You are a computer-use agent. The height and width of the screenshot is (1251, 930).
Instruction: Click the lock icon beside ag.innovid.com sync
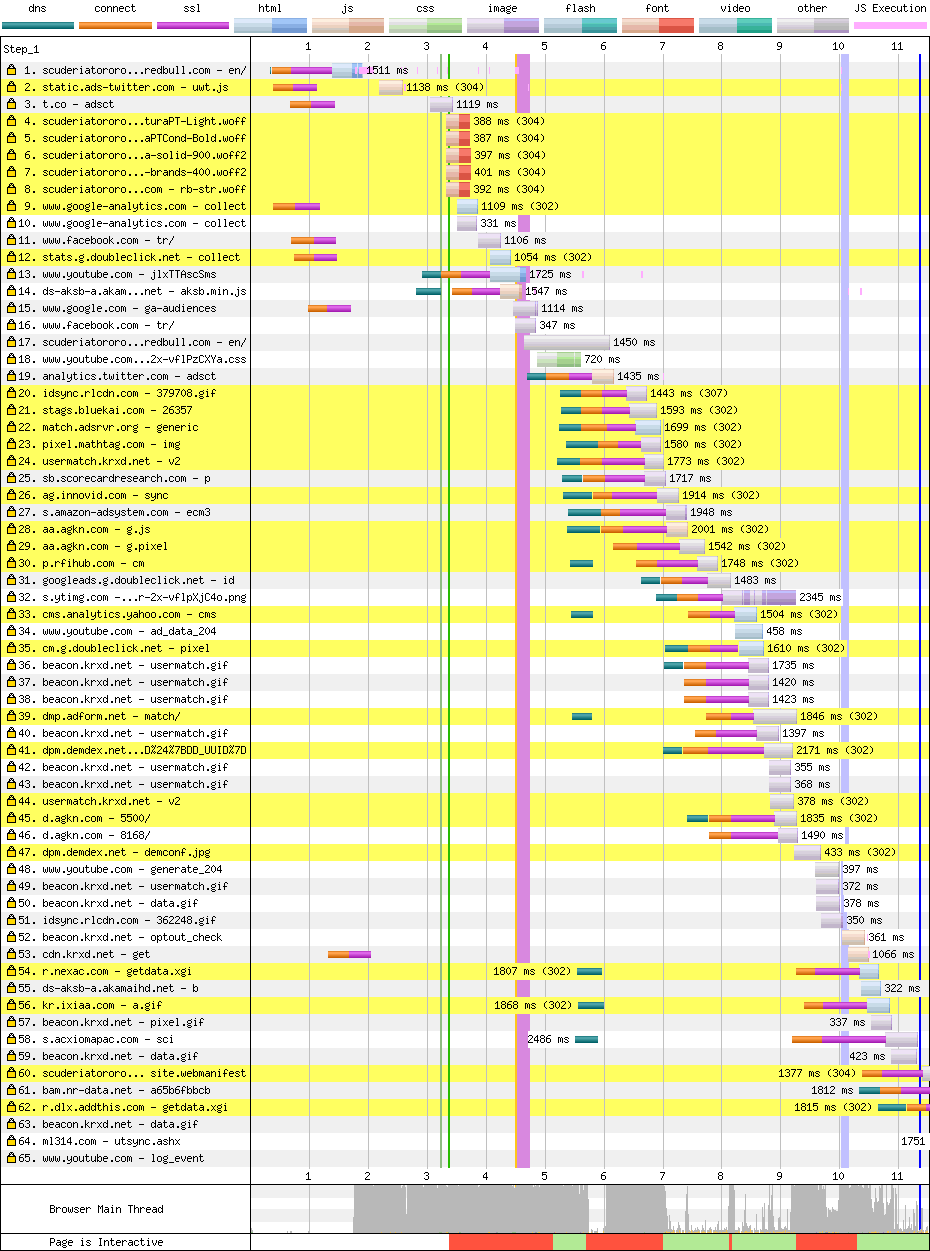tap(12, 495)
